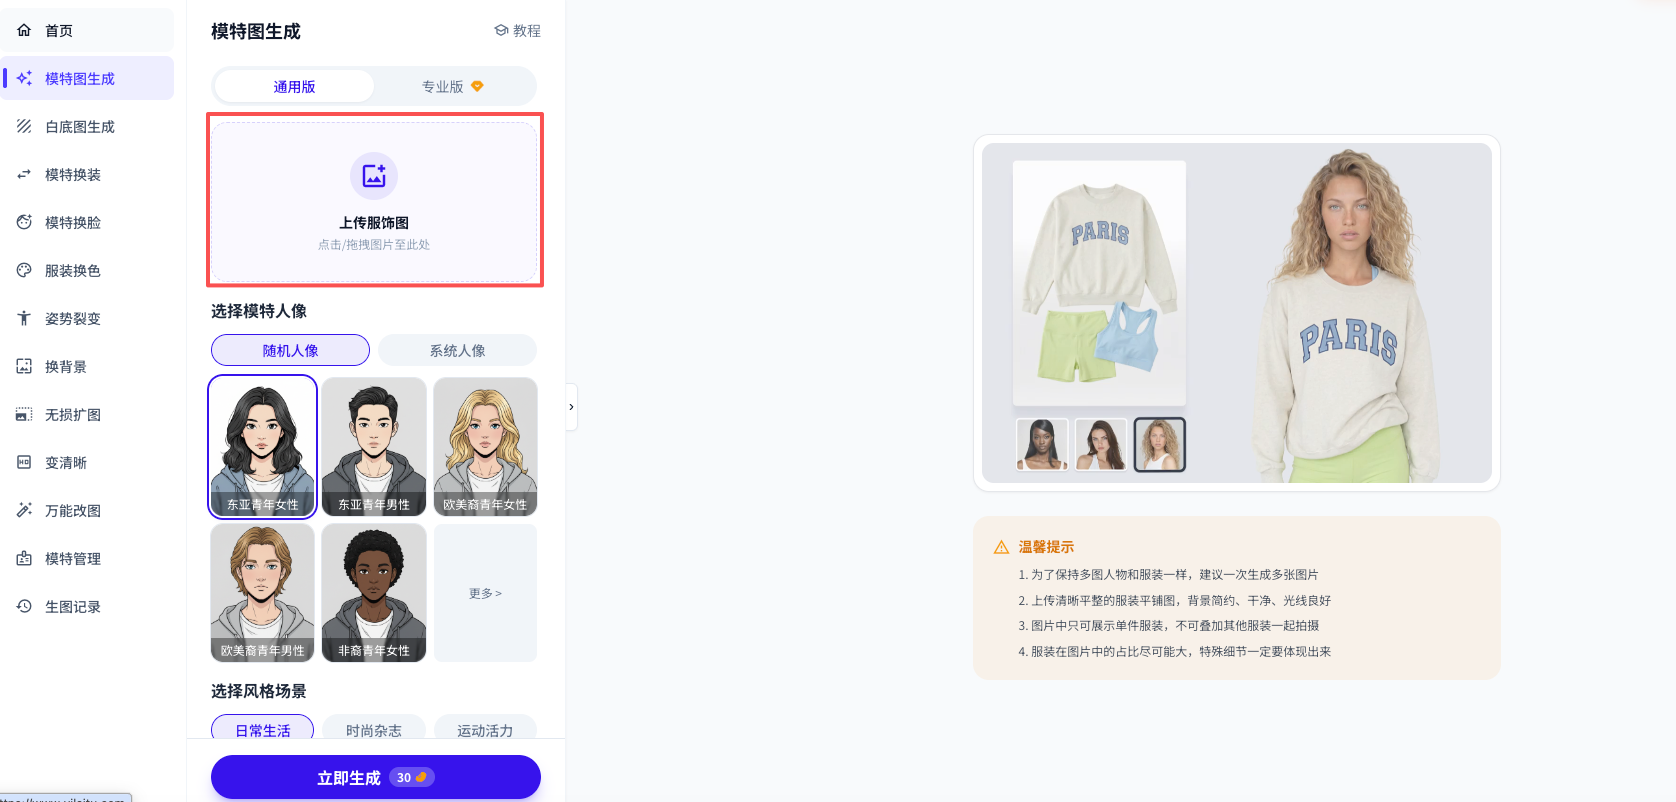The image size is (1676, 802).
Task: Click the upload image icon in the dropzone
Action: coord(374,176)
